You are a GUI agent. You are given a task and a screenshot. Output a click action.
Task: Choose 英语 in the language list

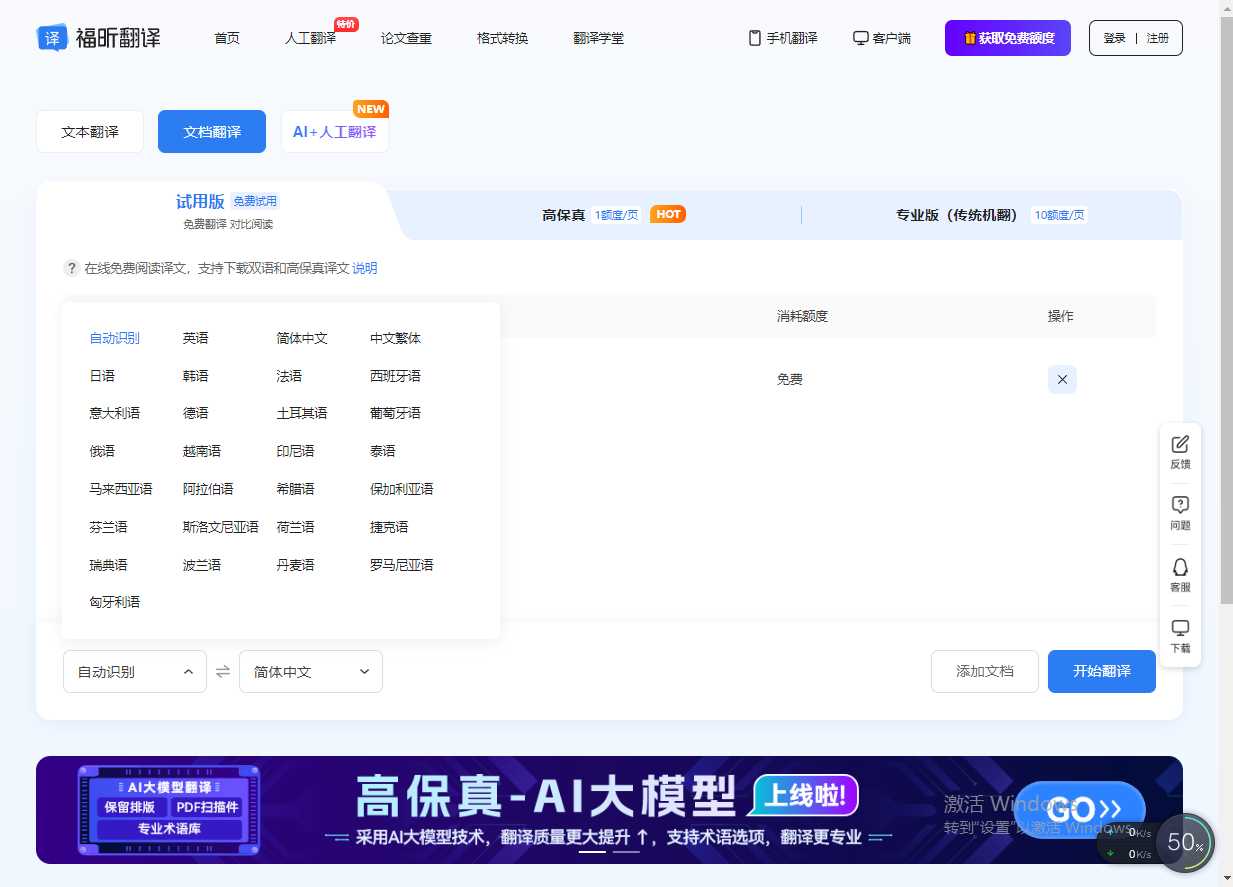click(x=195, y=338)
